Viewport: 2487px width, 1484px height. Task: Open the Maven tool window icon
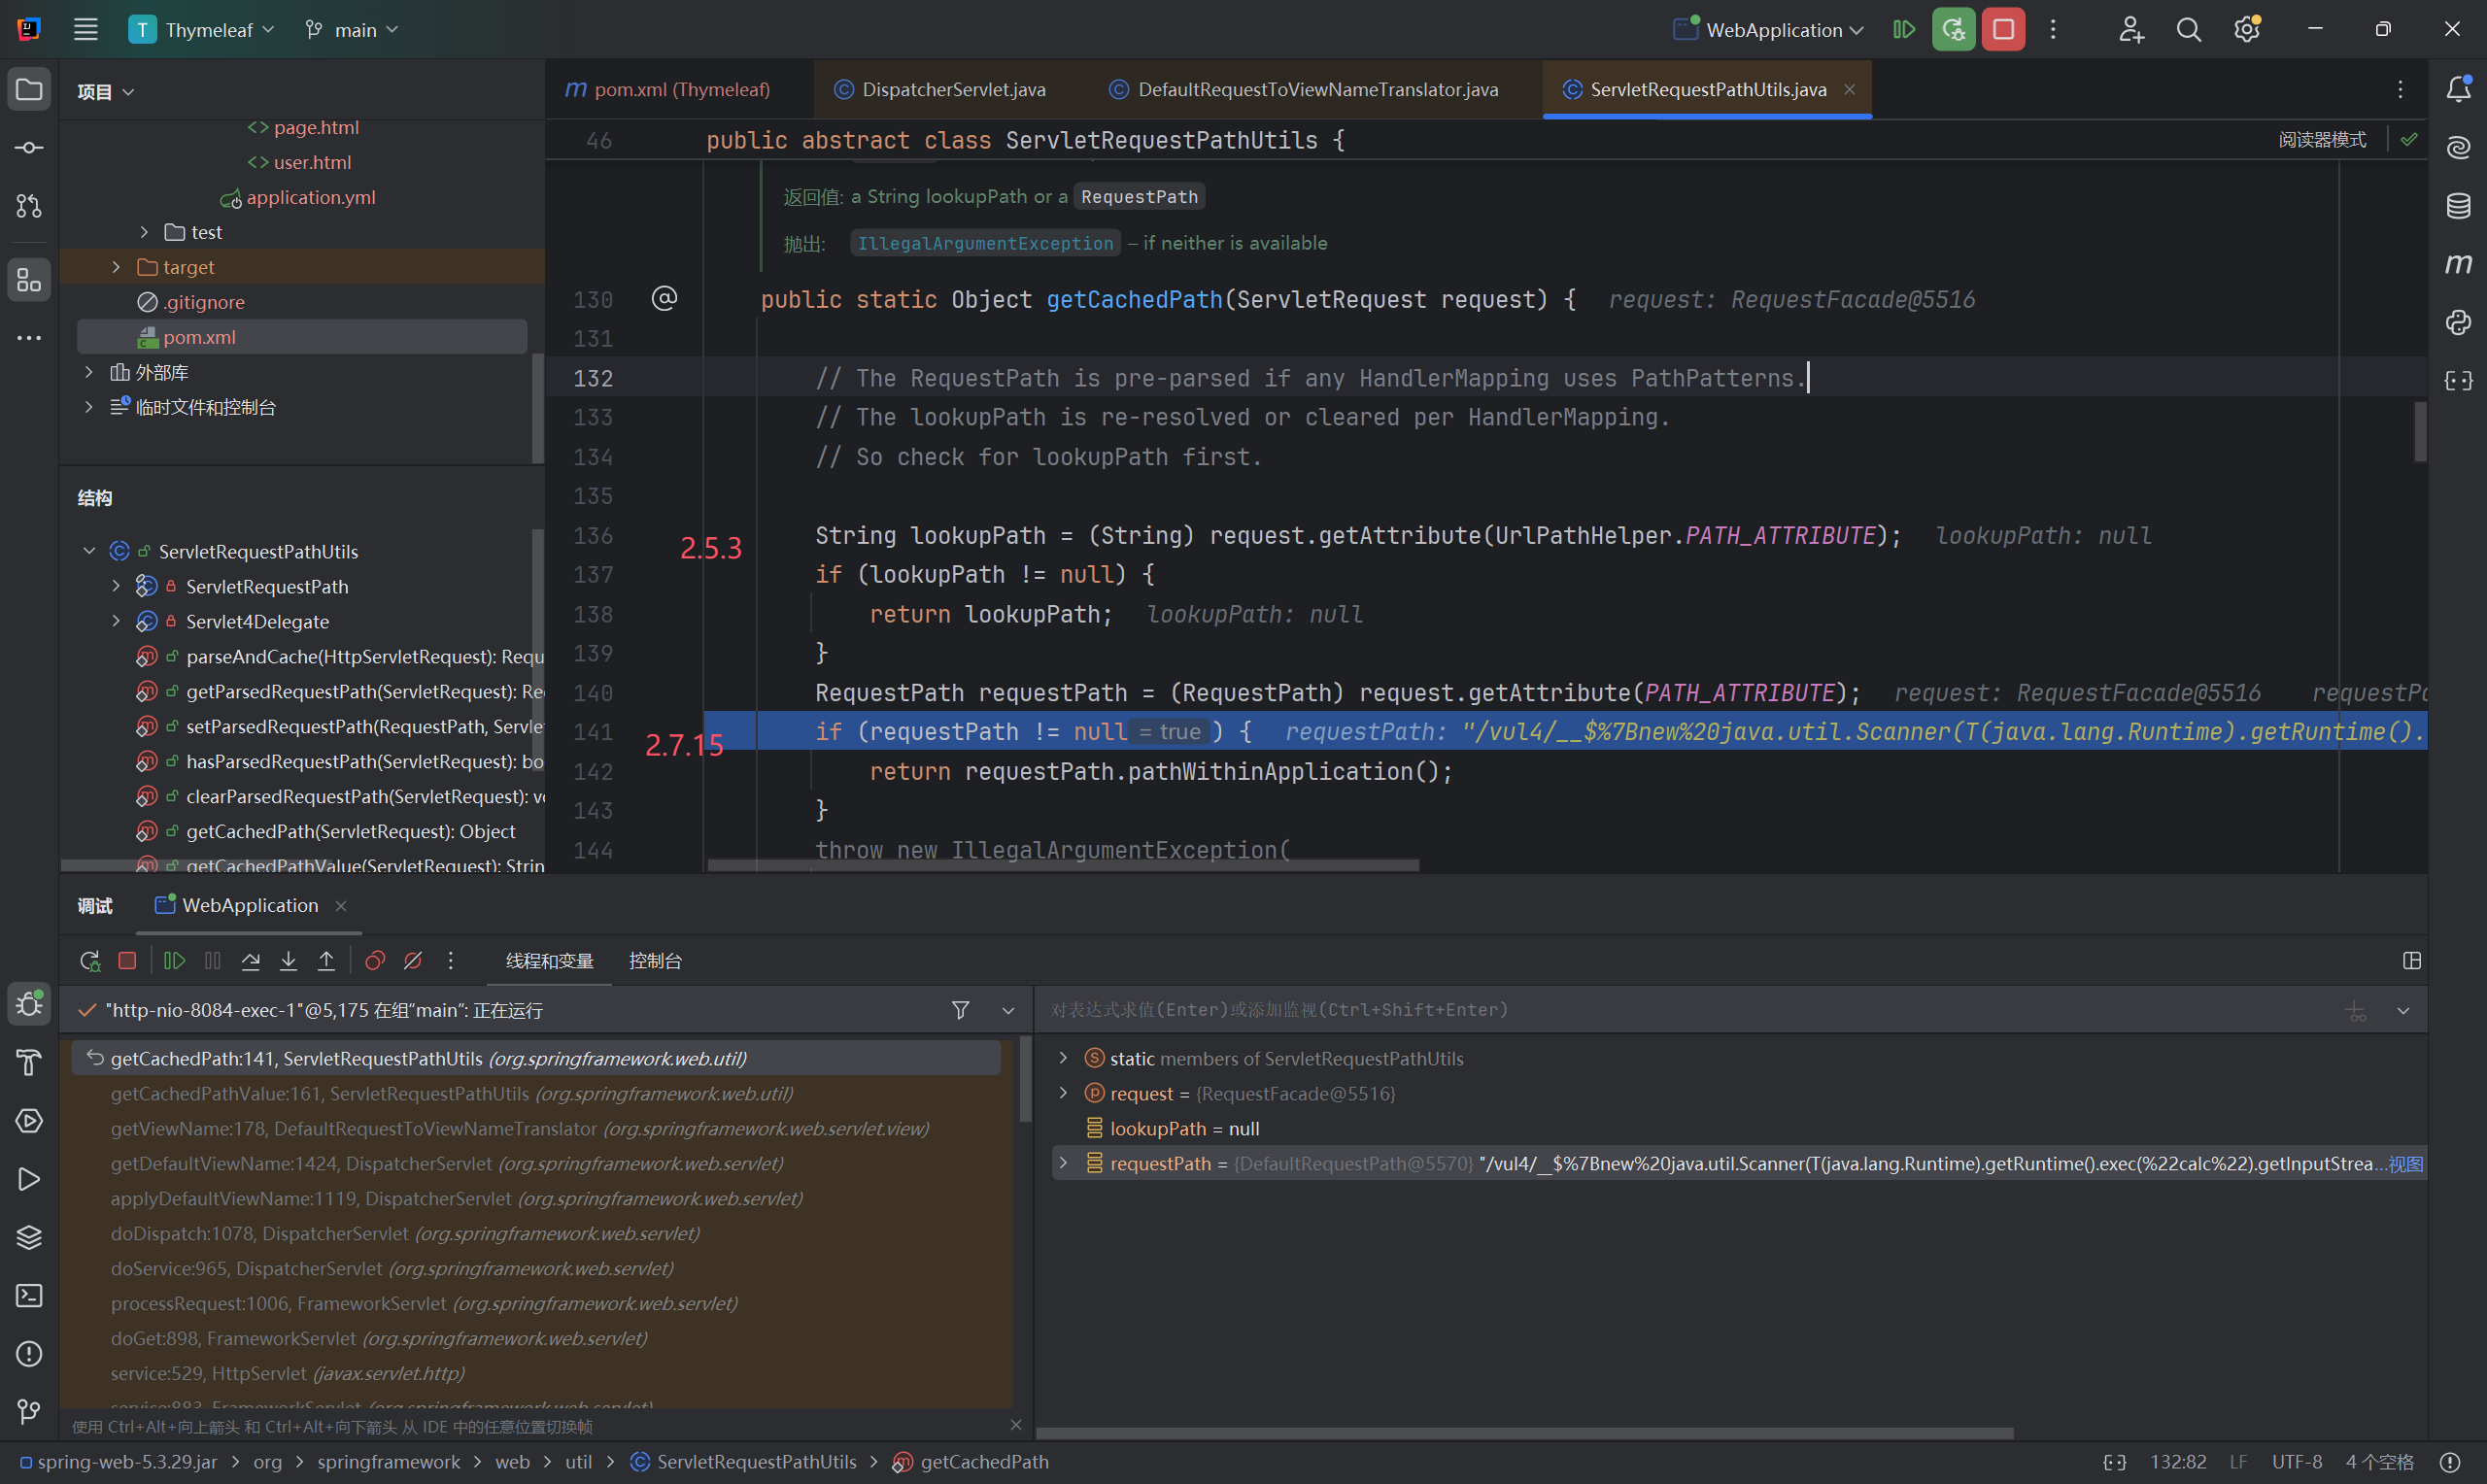[x=2458, y=264]
